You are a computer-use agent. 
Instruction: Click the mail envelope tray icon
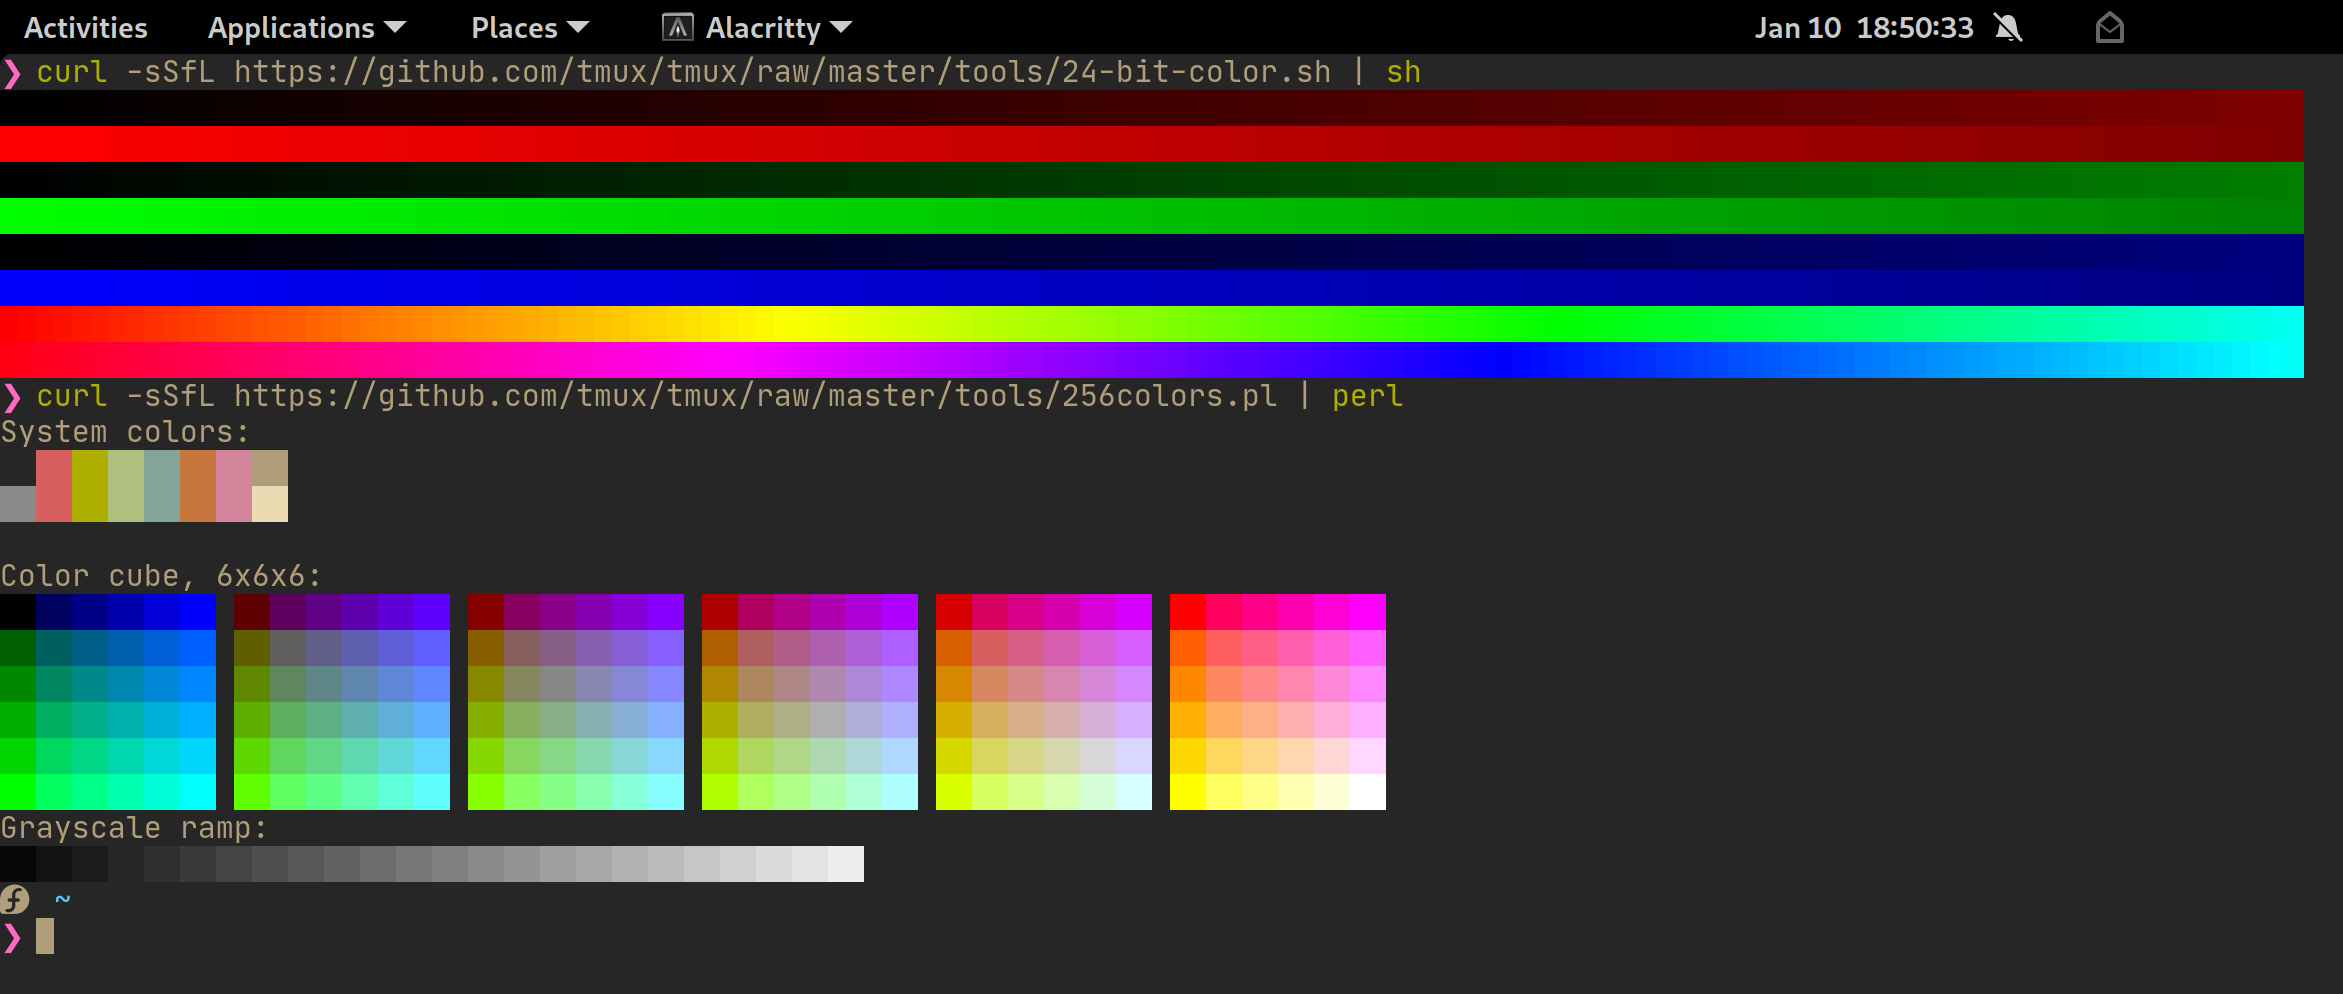pyautogui.click(x=2109, y=28)
